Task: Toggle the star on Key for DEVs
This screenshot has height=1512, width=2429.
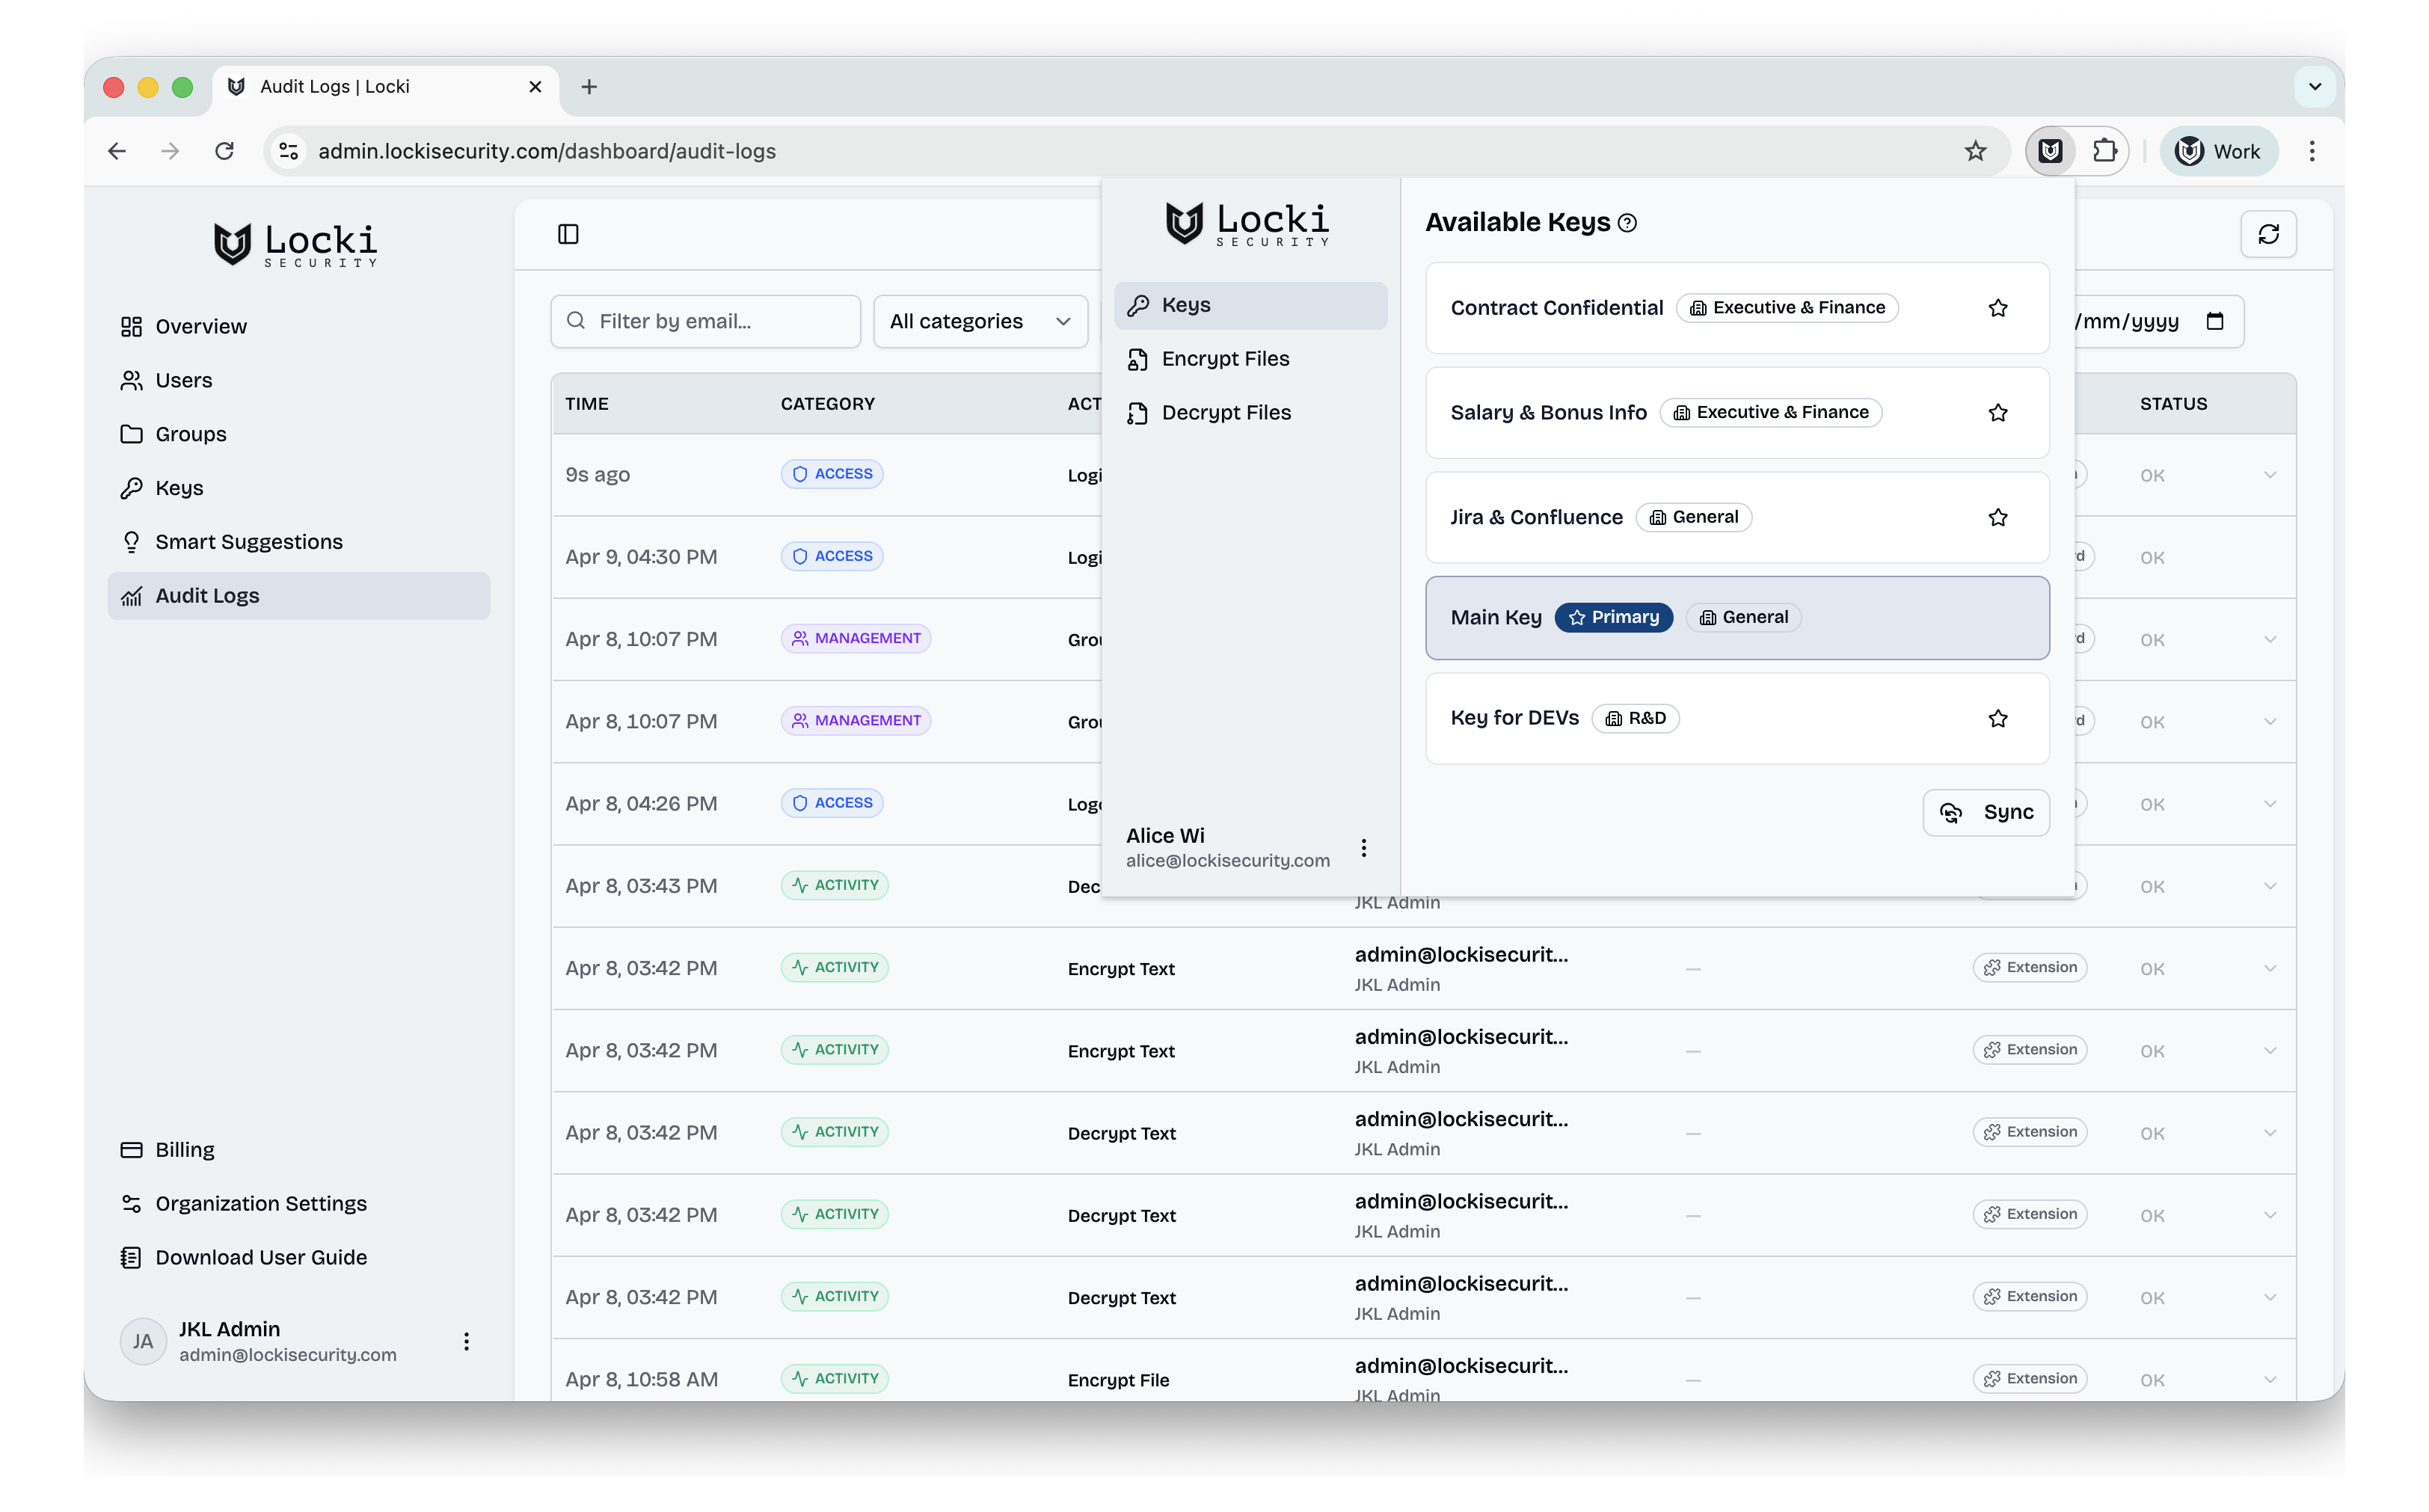Action: pyautogui.click(x=1997, y=719)
